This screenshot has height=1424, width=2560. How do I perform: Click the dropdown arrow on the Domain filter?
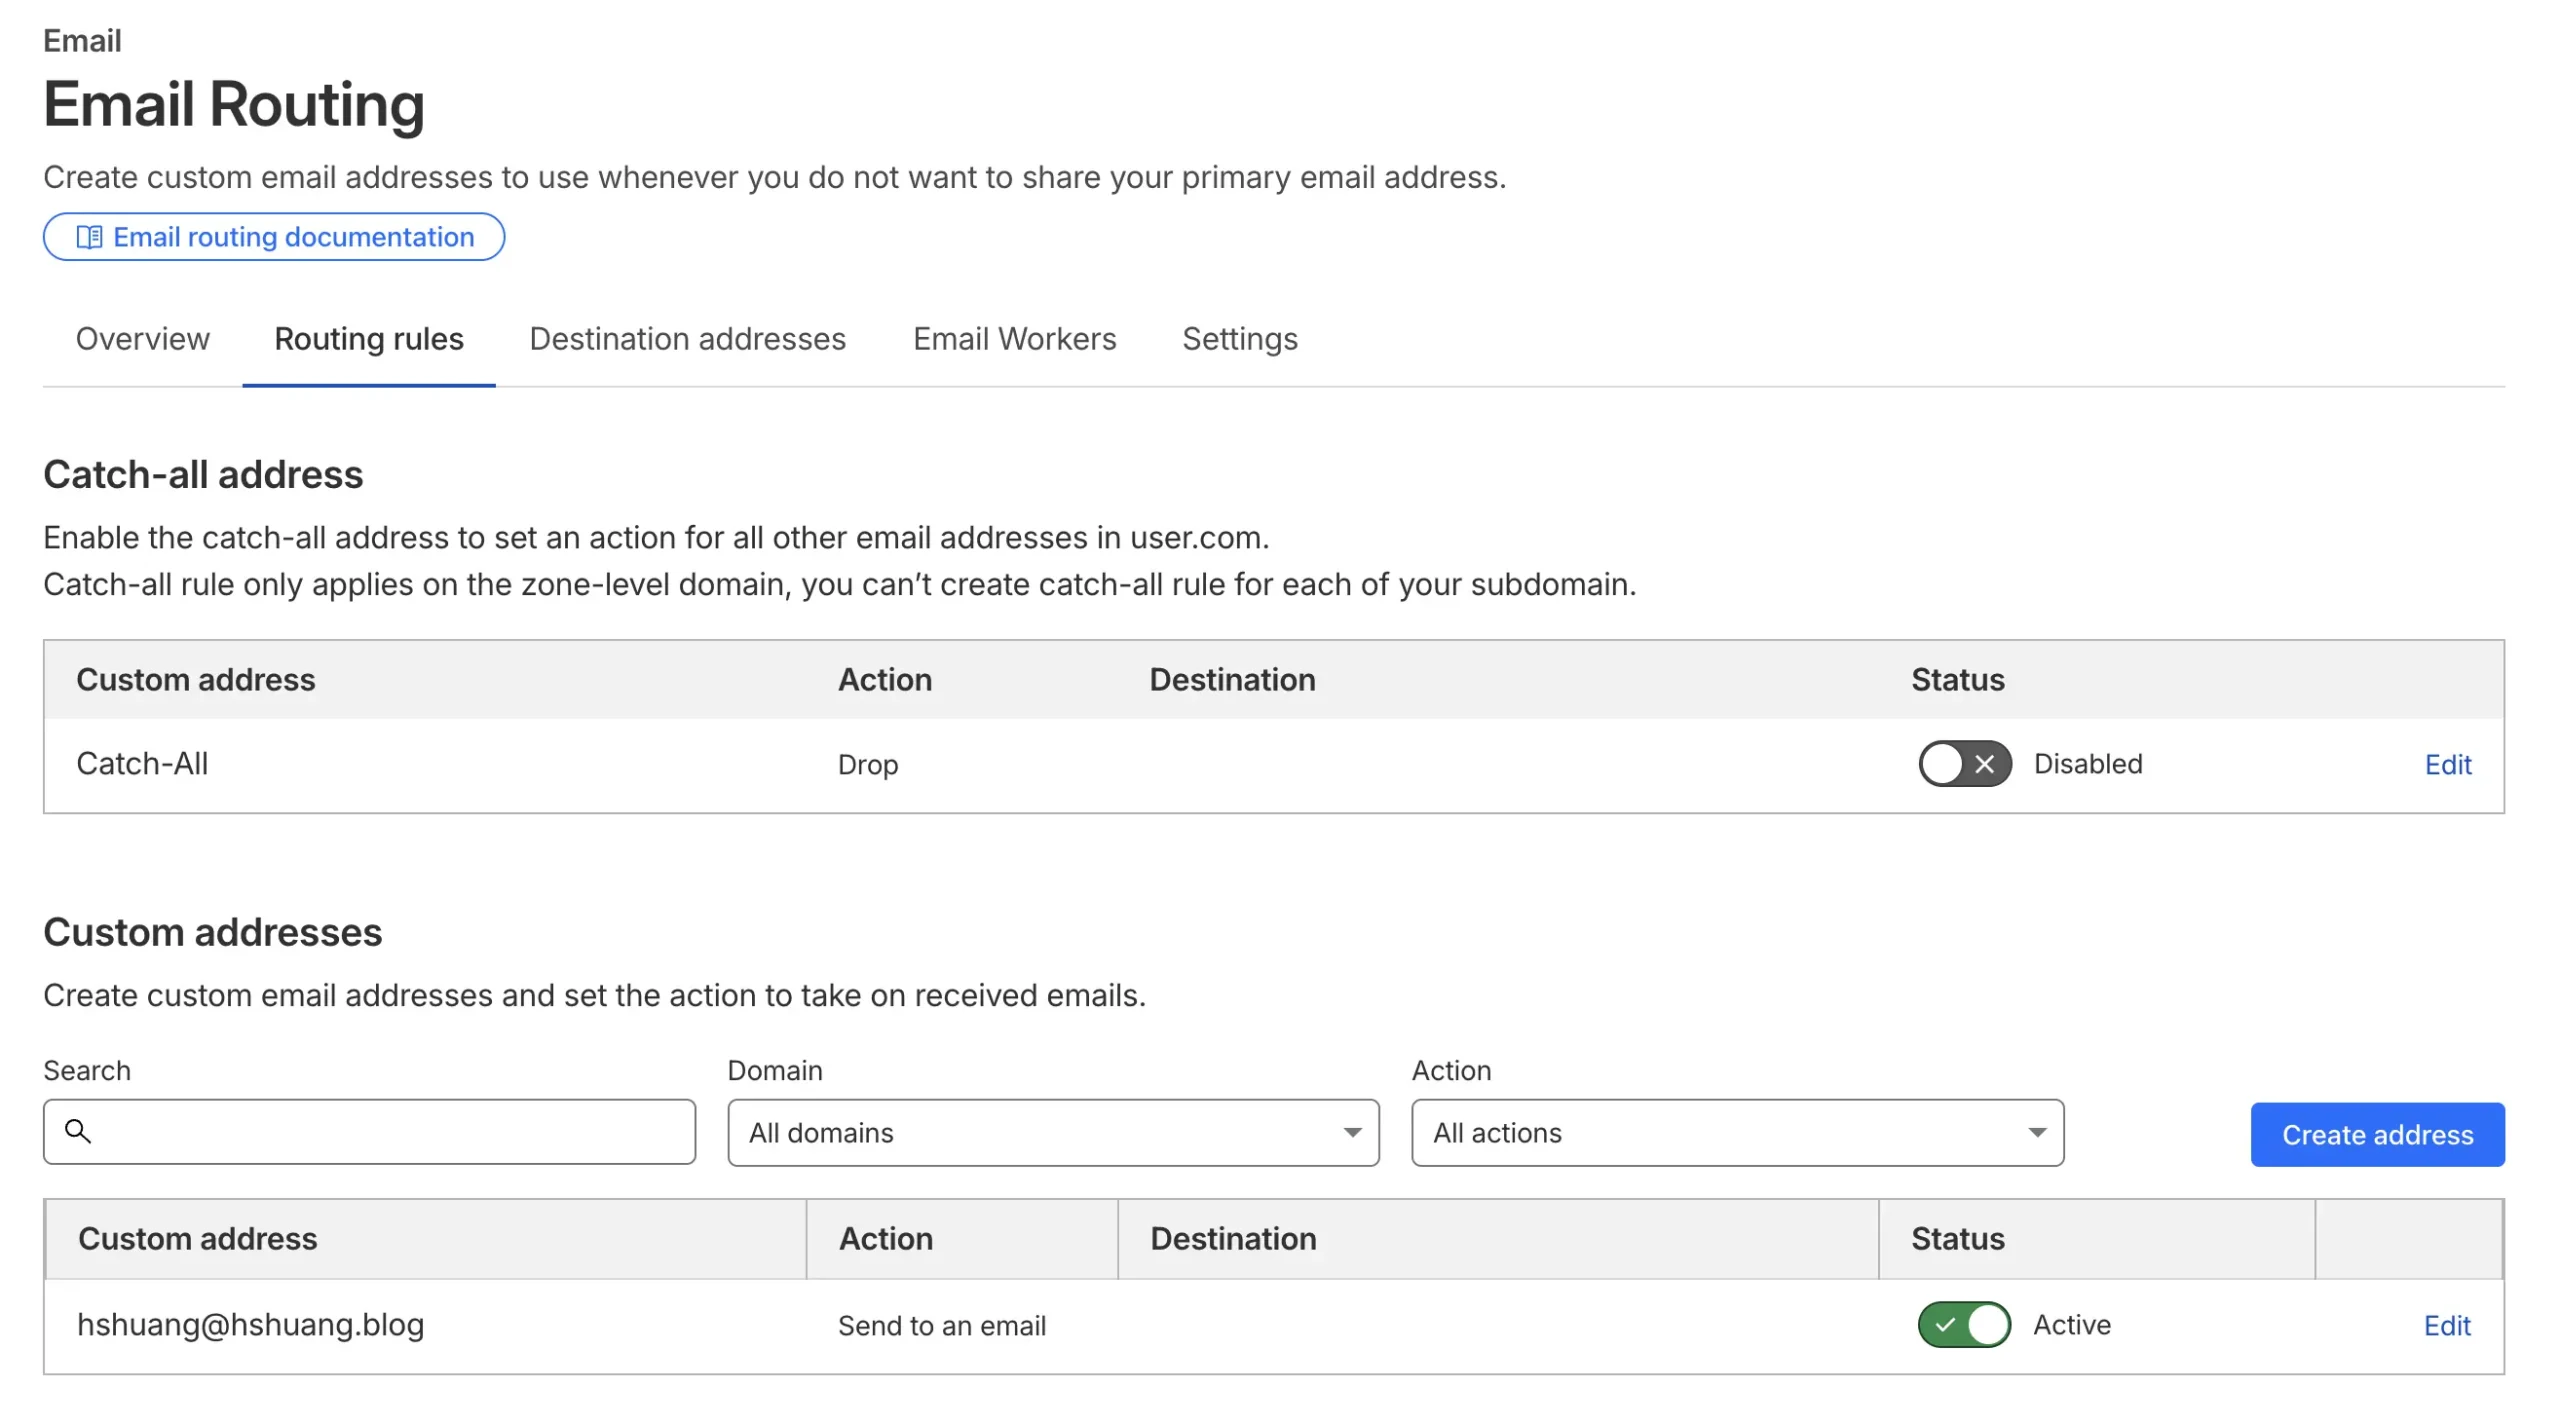(x=1352, y=1132)
